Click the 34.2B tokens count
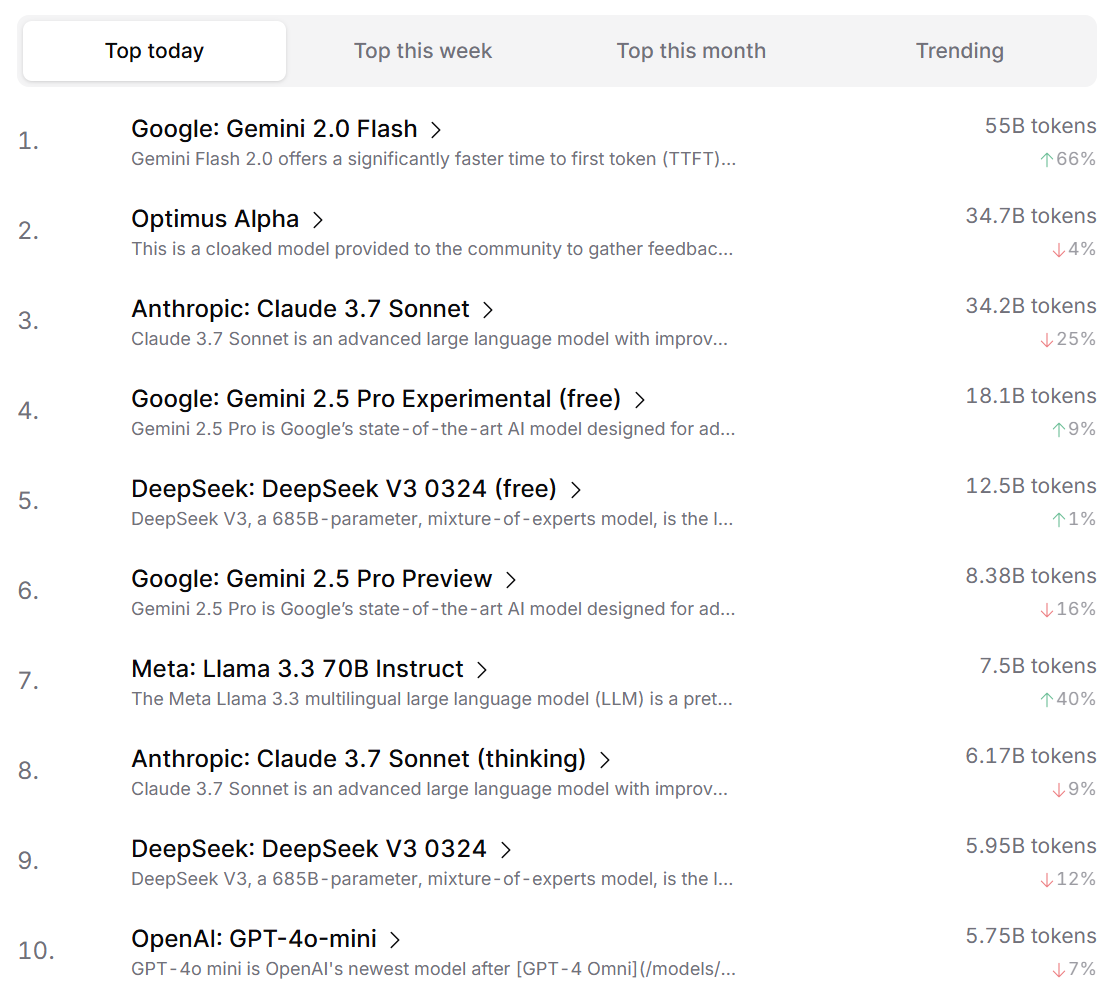This screenshot has height=994, width=1113. 1031,306
